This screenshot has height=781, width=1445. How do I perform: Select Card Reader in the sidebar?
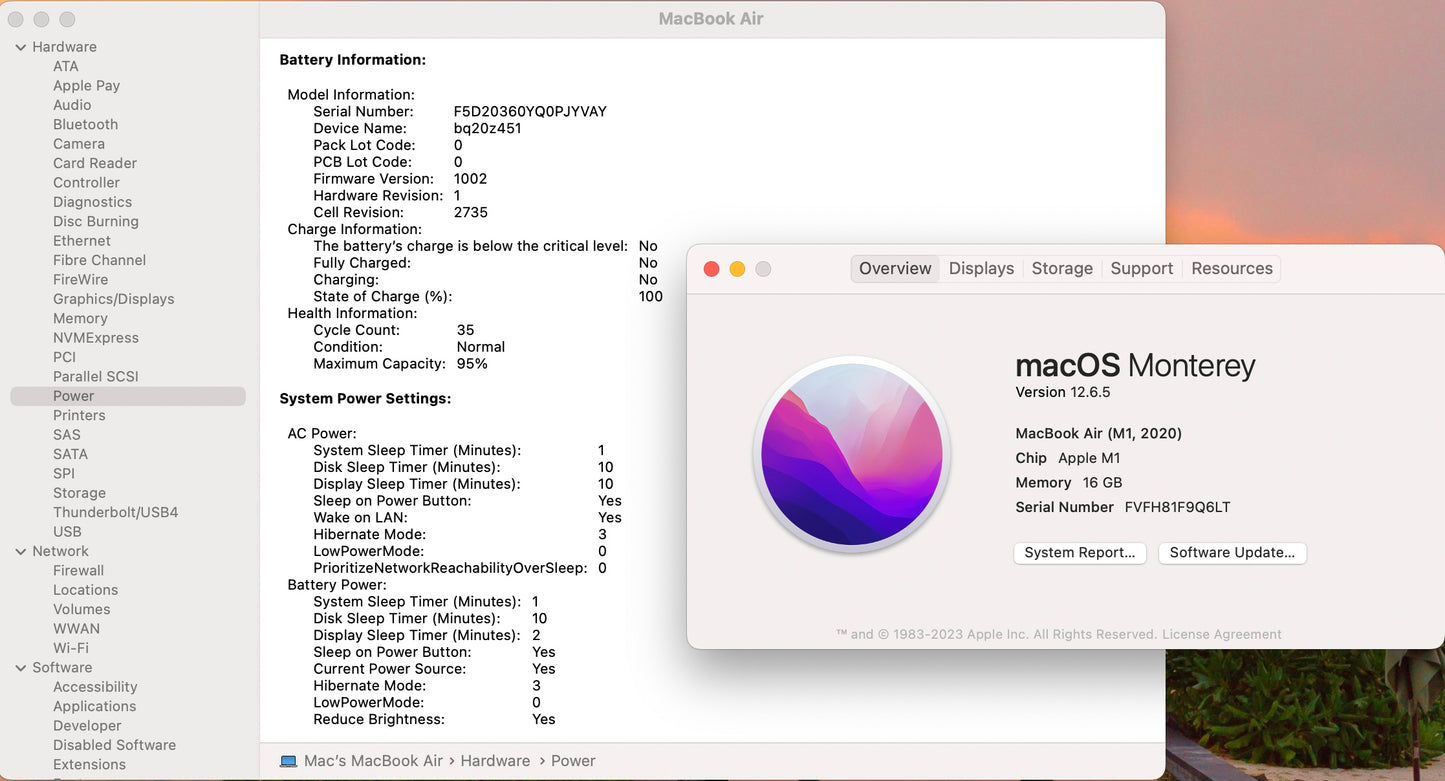point(95,163)
